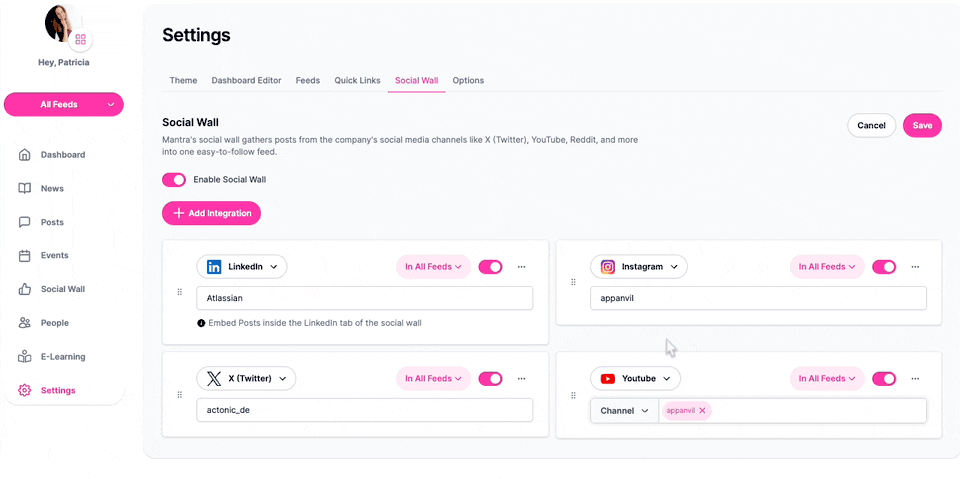Open In All Feeds dropdown for Youtube

tap(827, 379)
